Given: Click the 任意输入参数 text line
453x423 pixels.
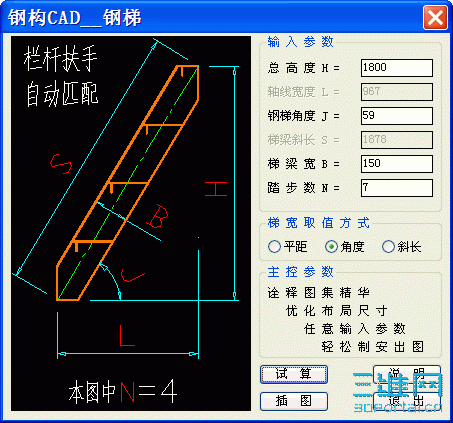Looking at the screenshot, I should click(x=354, y=329).
